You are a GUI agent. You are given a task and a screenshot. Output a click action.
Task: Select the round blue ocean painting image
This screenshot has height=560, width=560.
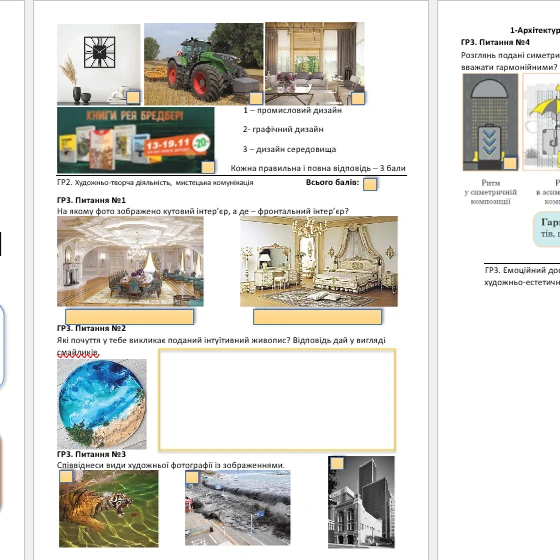102,404
